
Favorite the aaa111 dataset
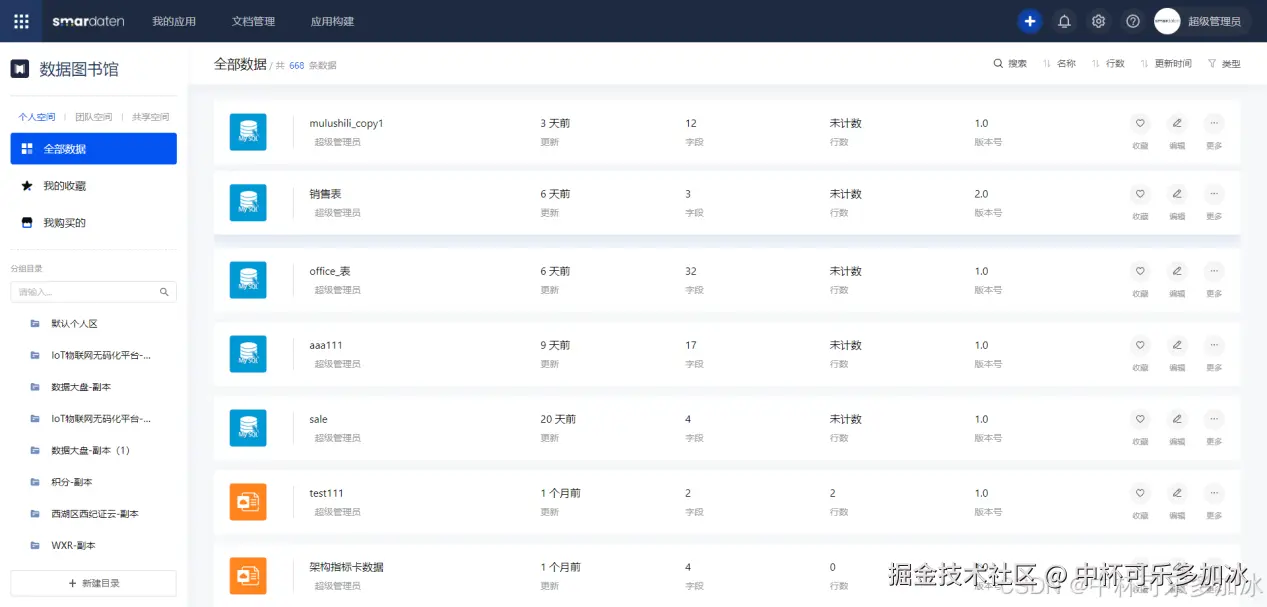click(1140, 345)
